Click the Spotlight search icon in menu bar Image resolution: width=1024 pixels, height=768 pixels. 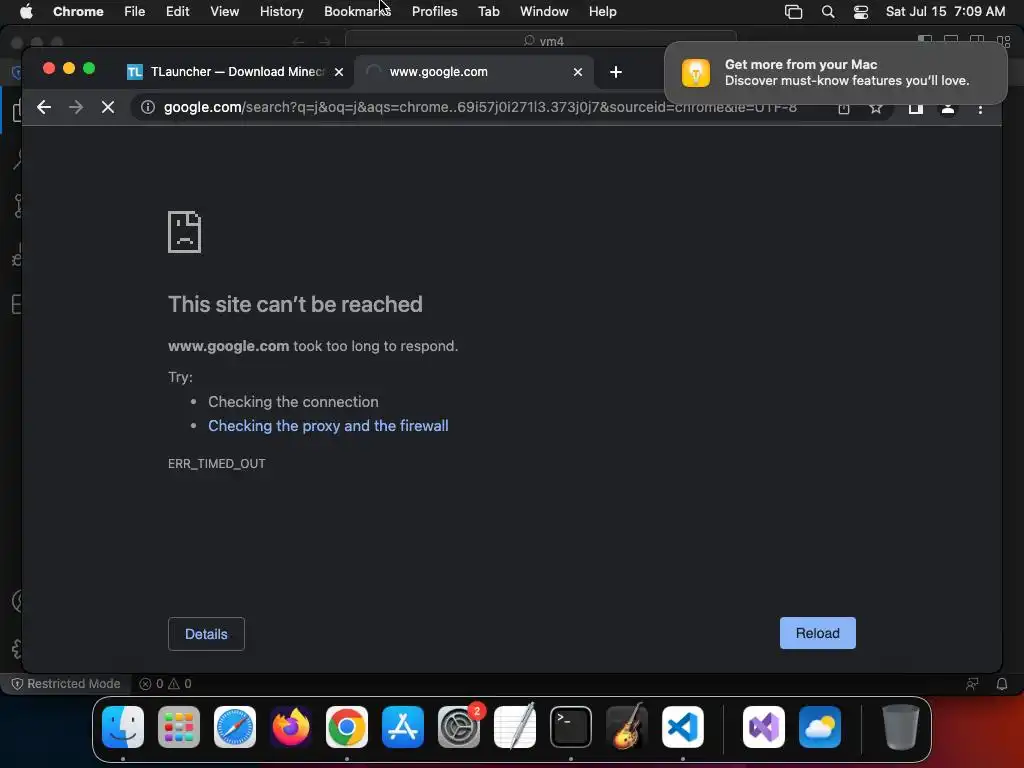point(827,12)
